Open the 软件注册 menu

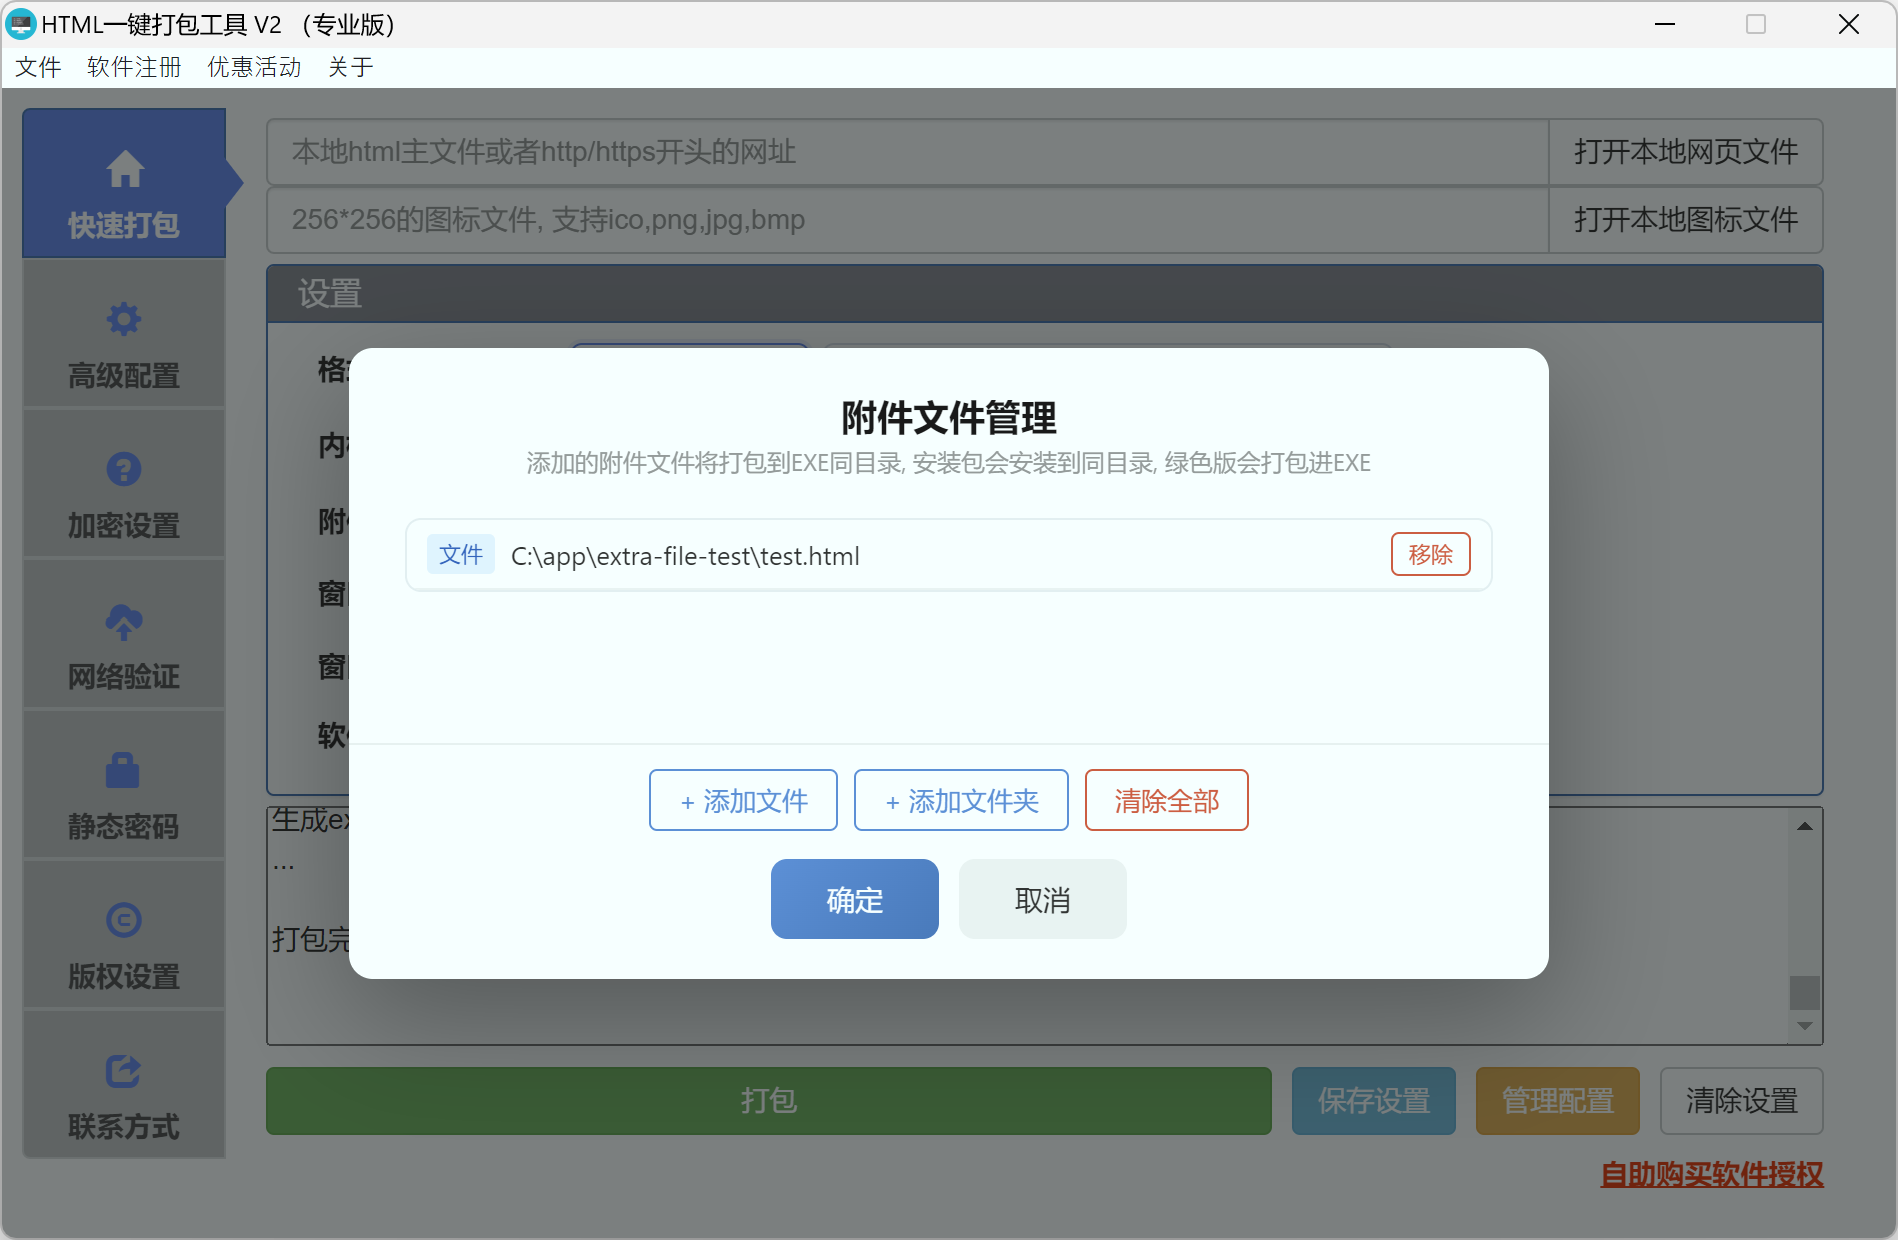click(x=133, y=66)
